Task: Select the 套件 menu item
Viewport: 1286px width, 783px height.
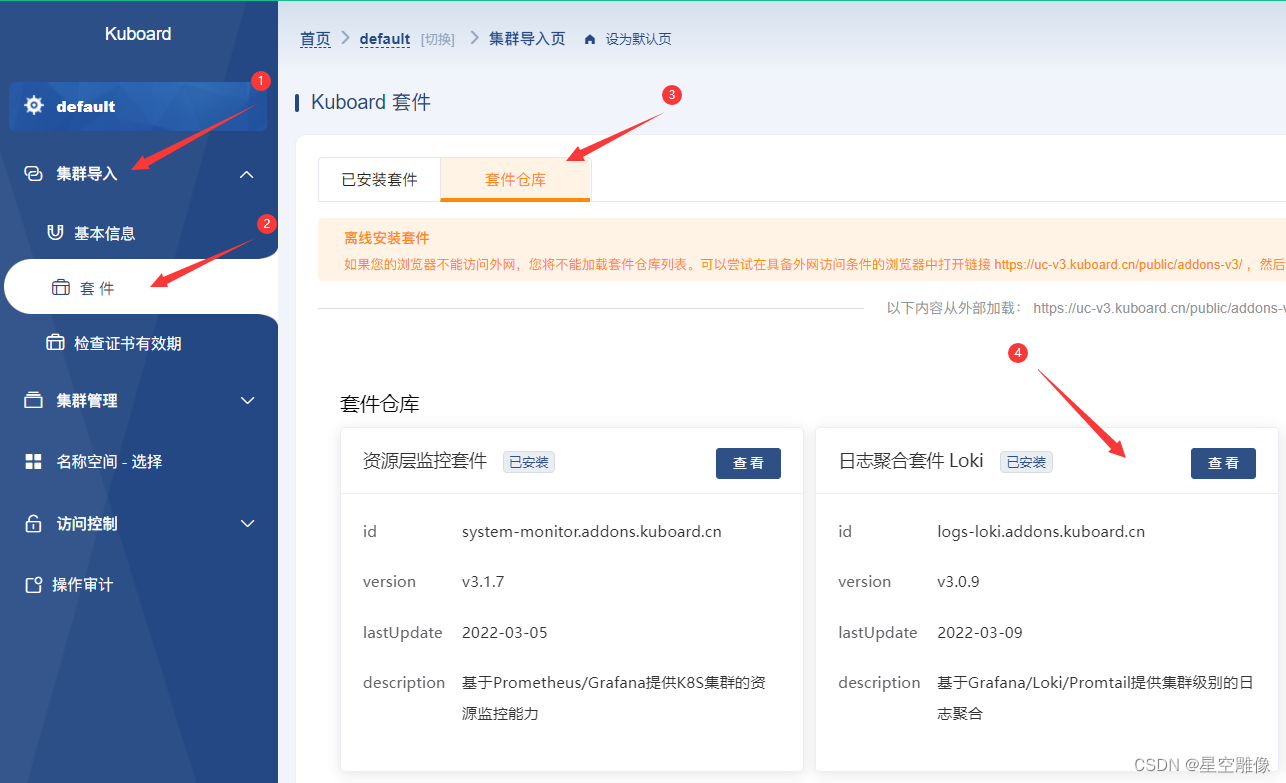Action: click(x=140, y=288)
